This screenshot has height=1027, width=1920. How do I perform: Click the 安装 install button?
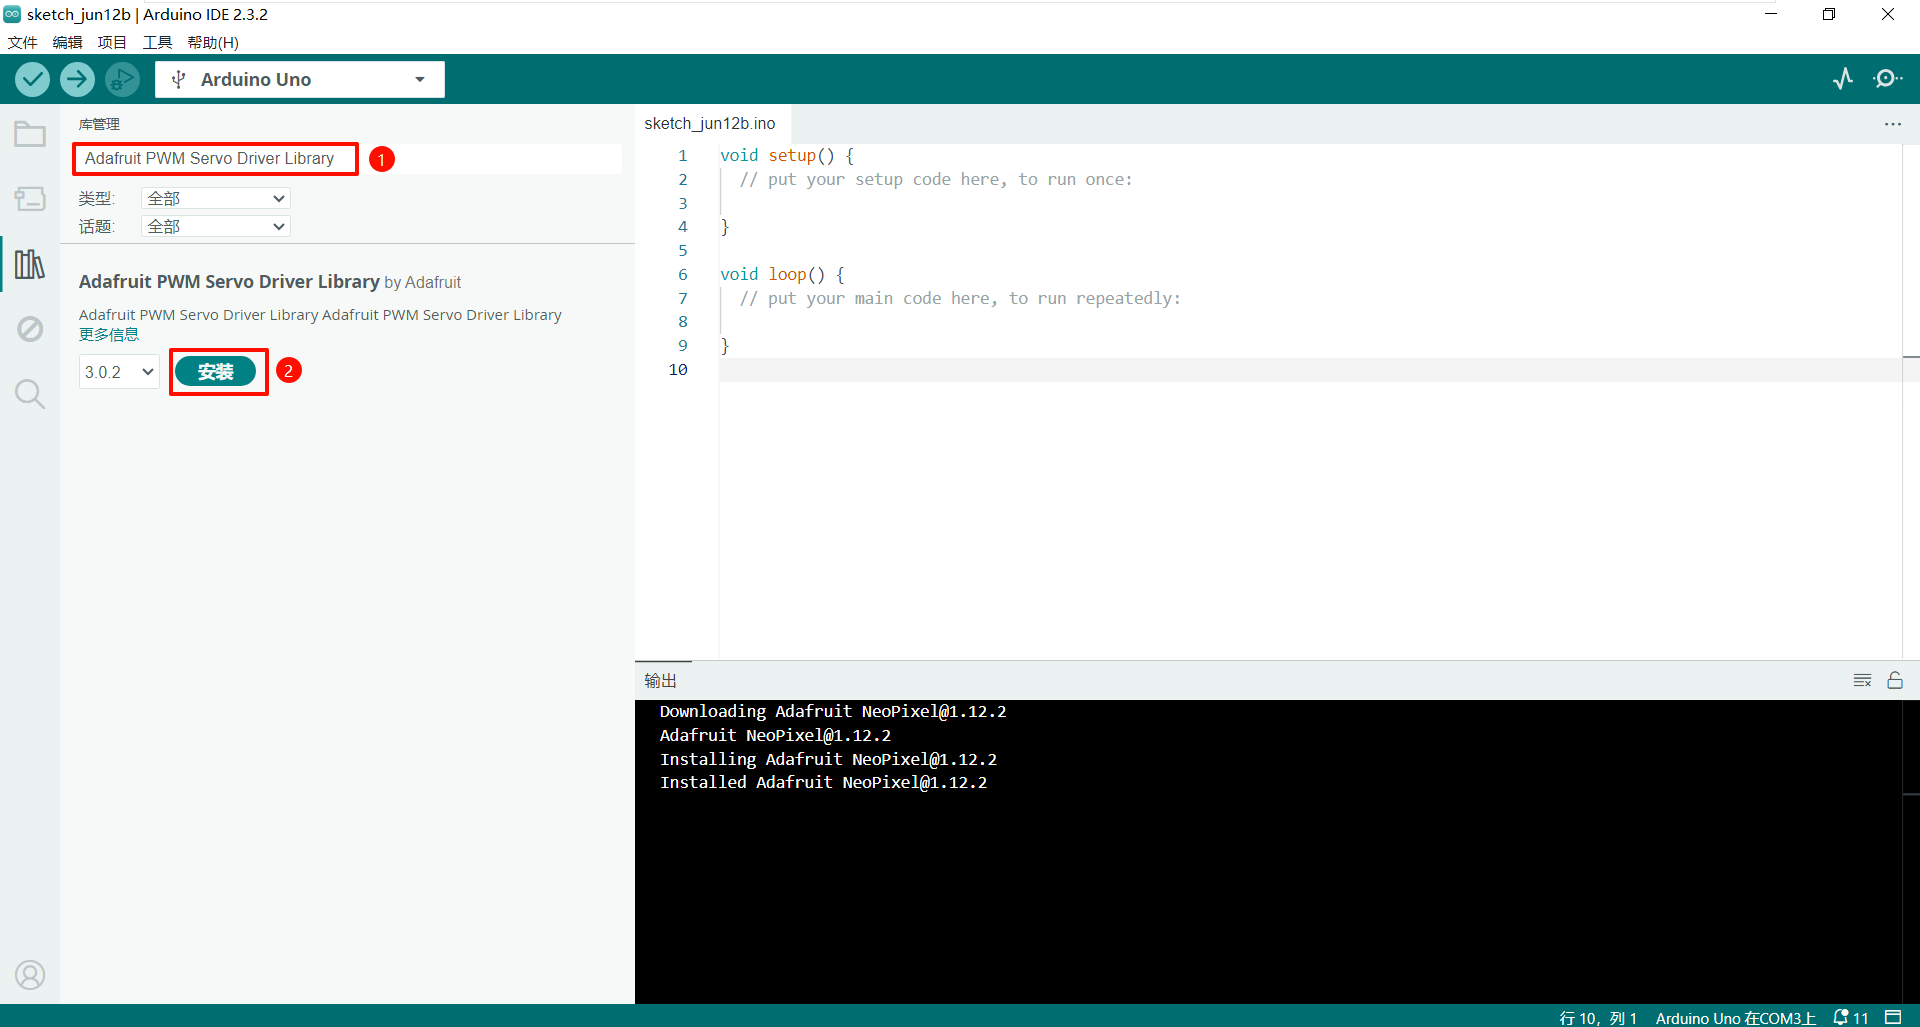(215, 372)
